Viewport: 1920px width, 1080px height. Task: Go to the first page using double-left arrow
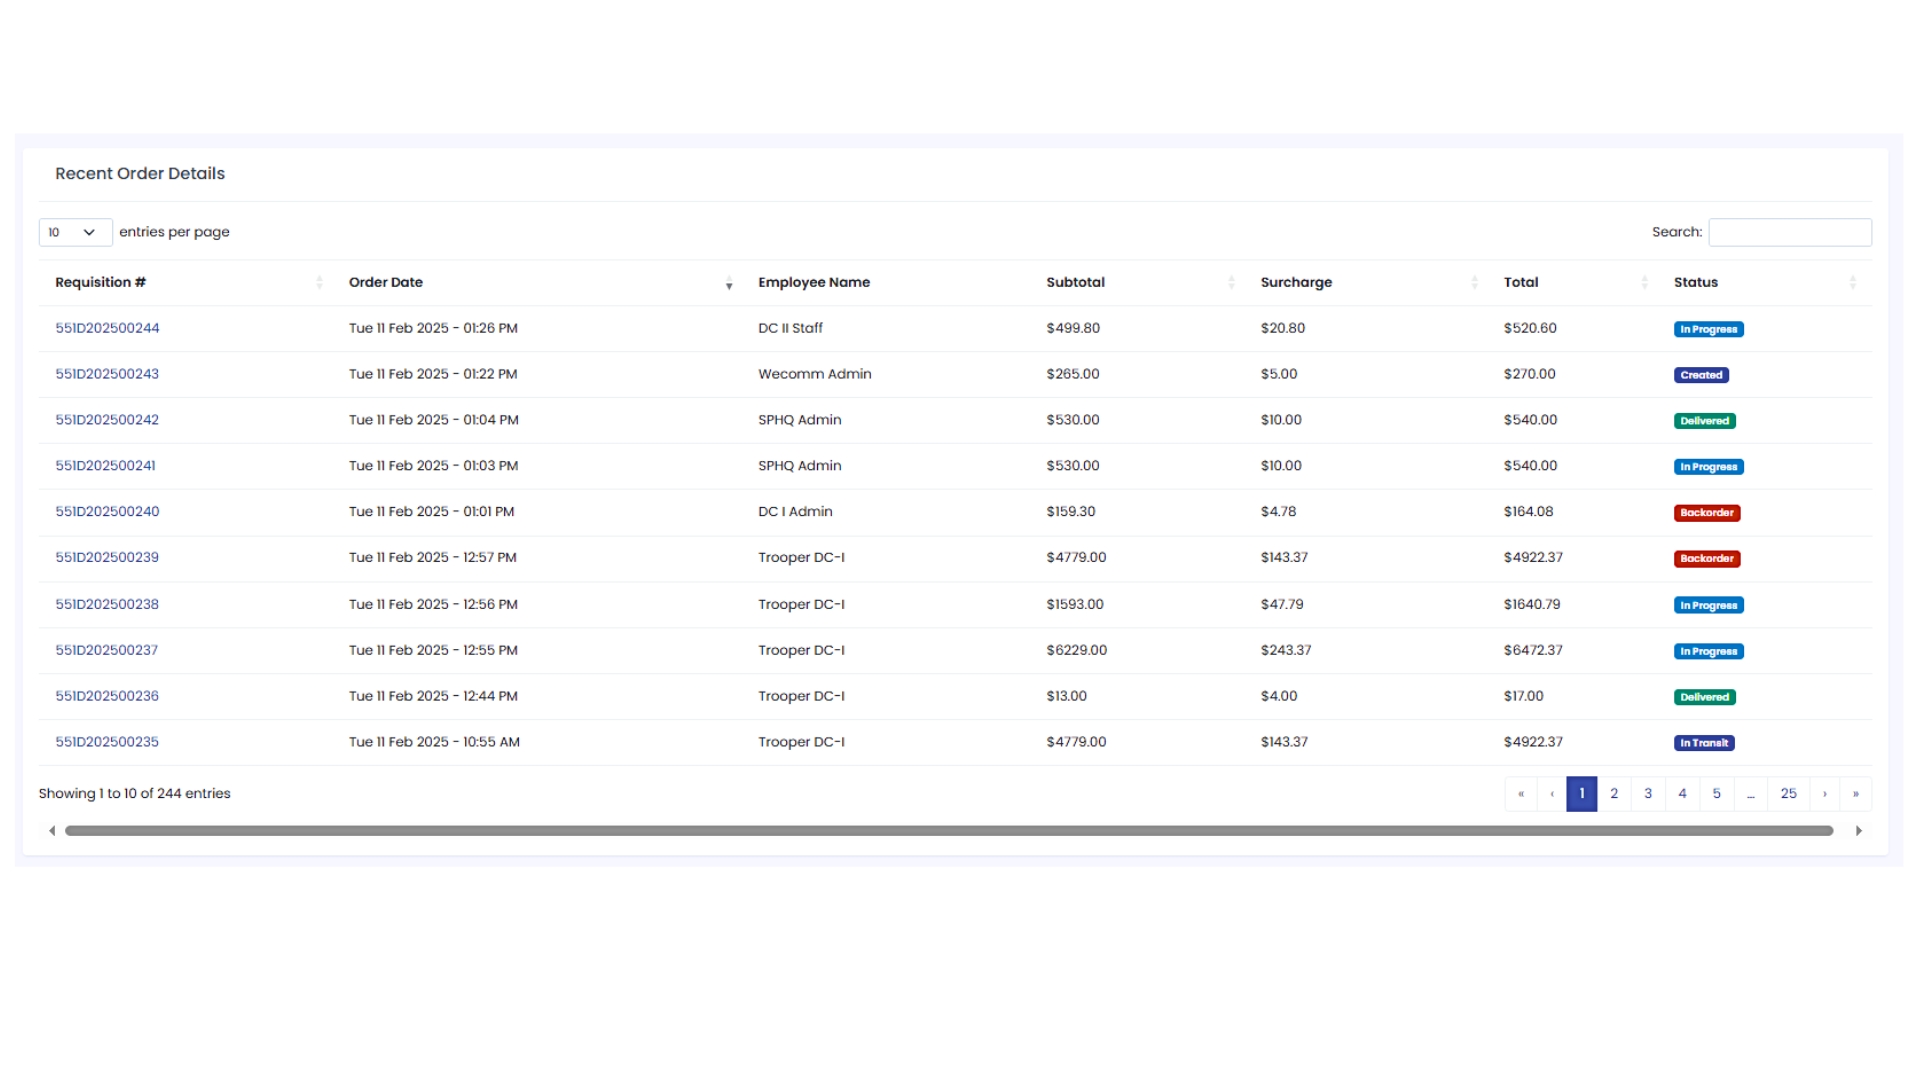coord(1521,793)
